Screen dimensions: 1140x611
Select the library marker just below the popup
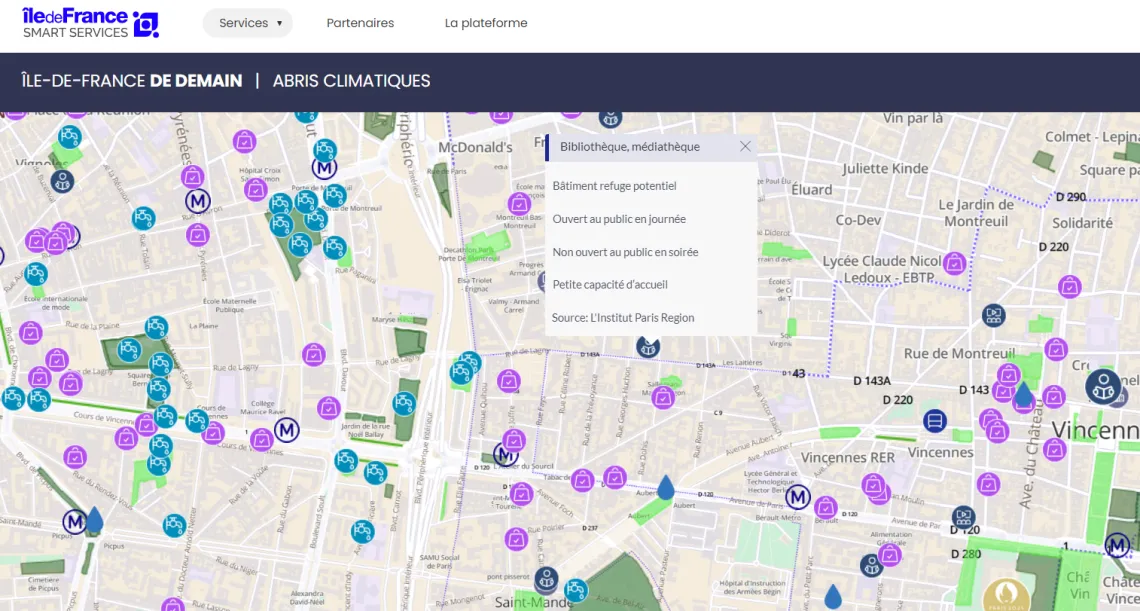[648, 347]
